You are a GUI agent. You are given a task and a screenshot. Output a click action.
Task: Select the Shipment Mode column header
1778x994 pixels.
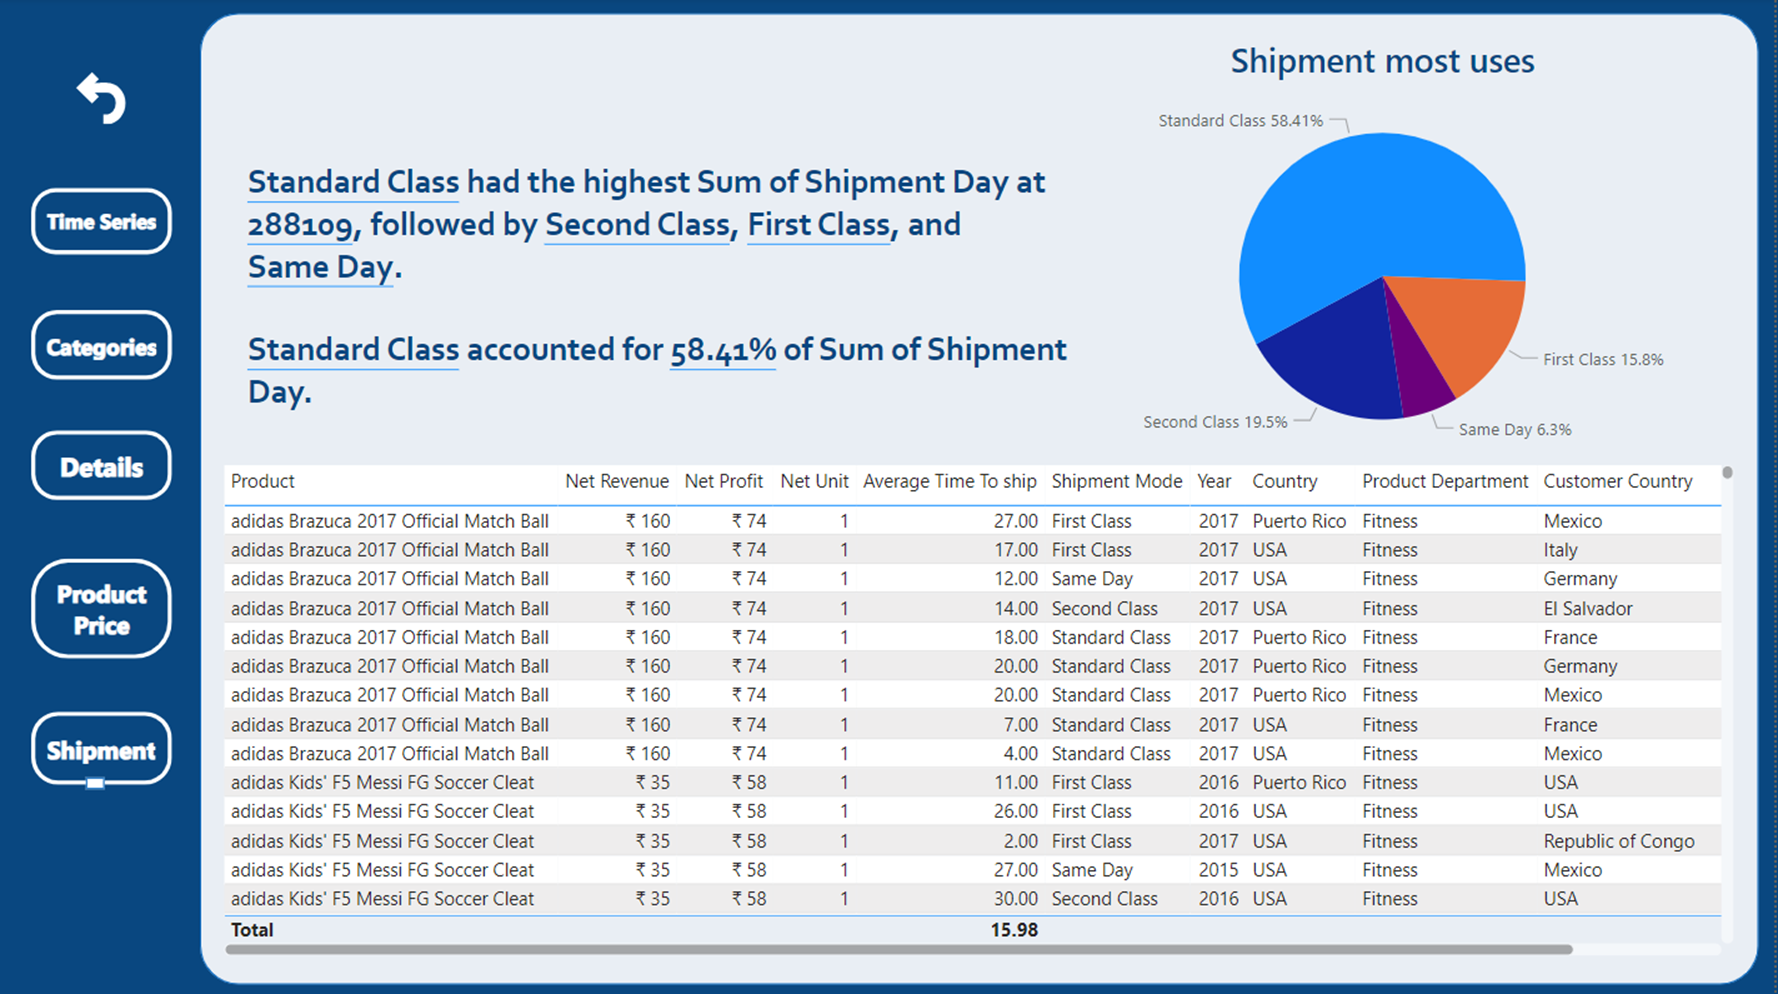click(x=1116, y=481)
